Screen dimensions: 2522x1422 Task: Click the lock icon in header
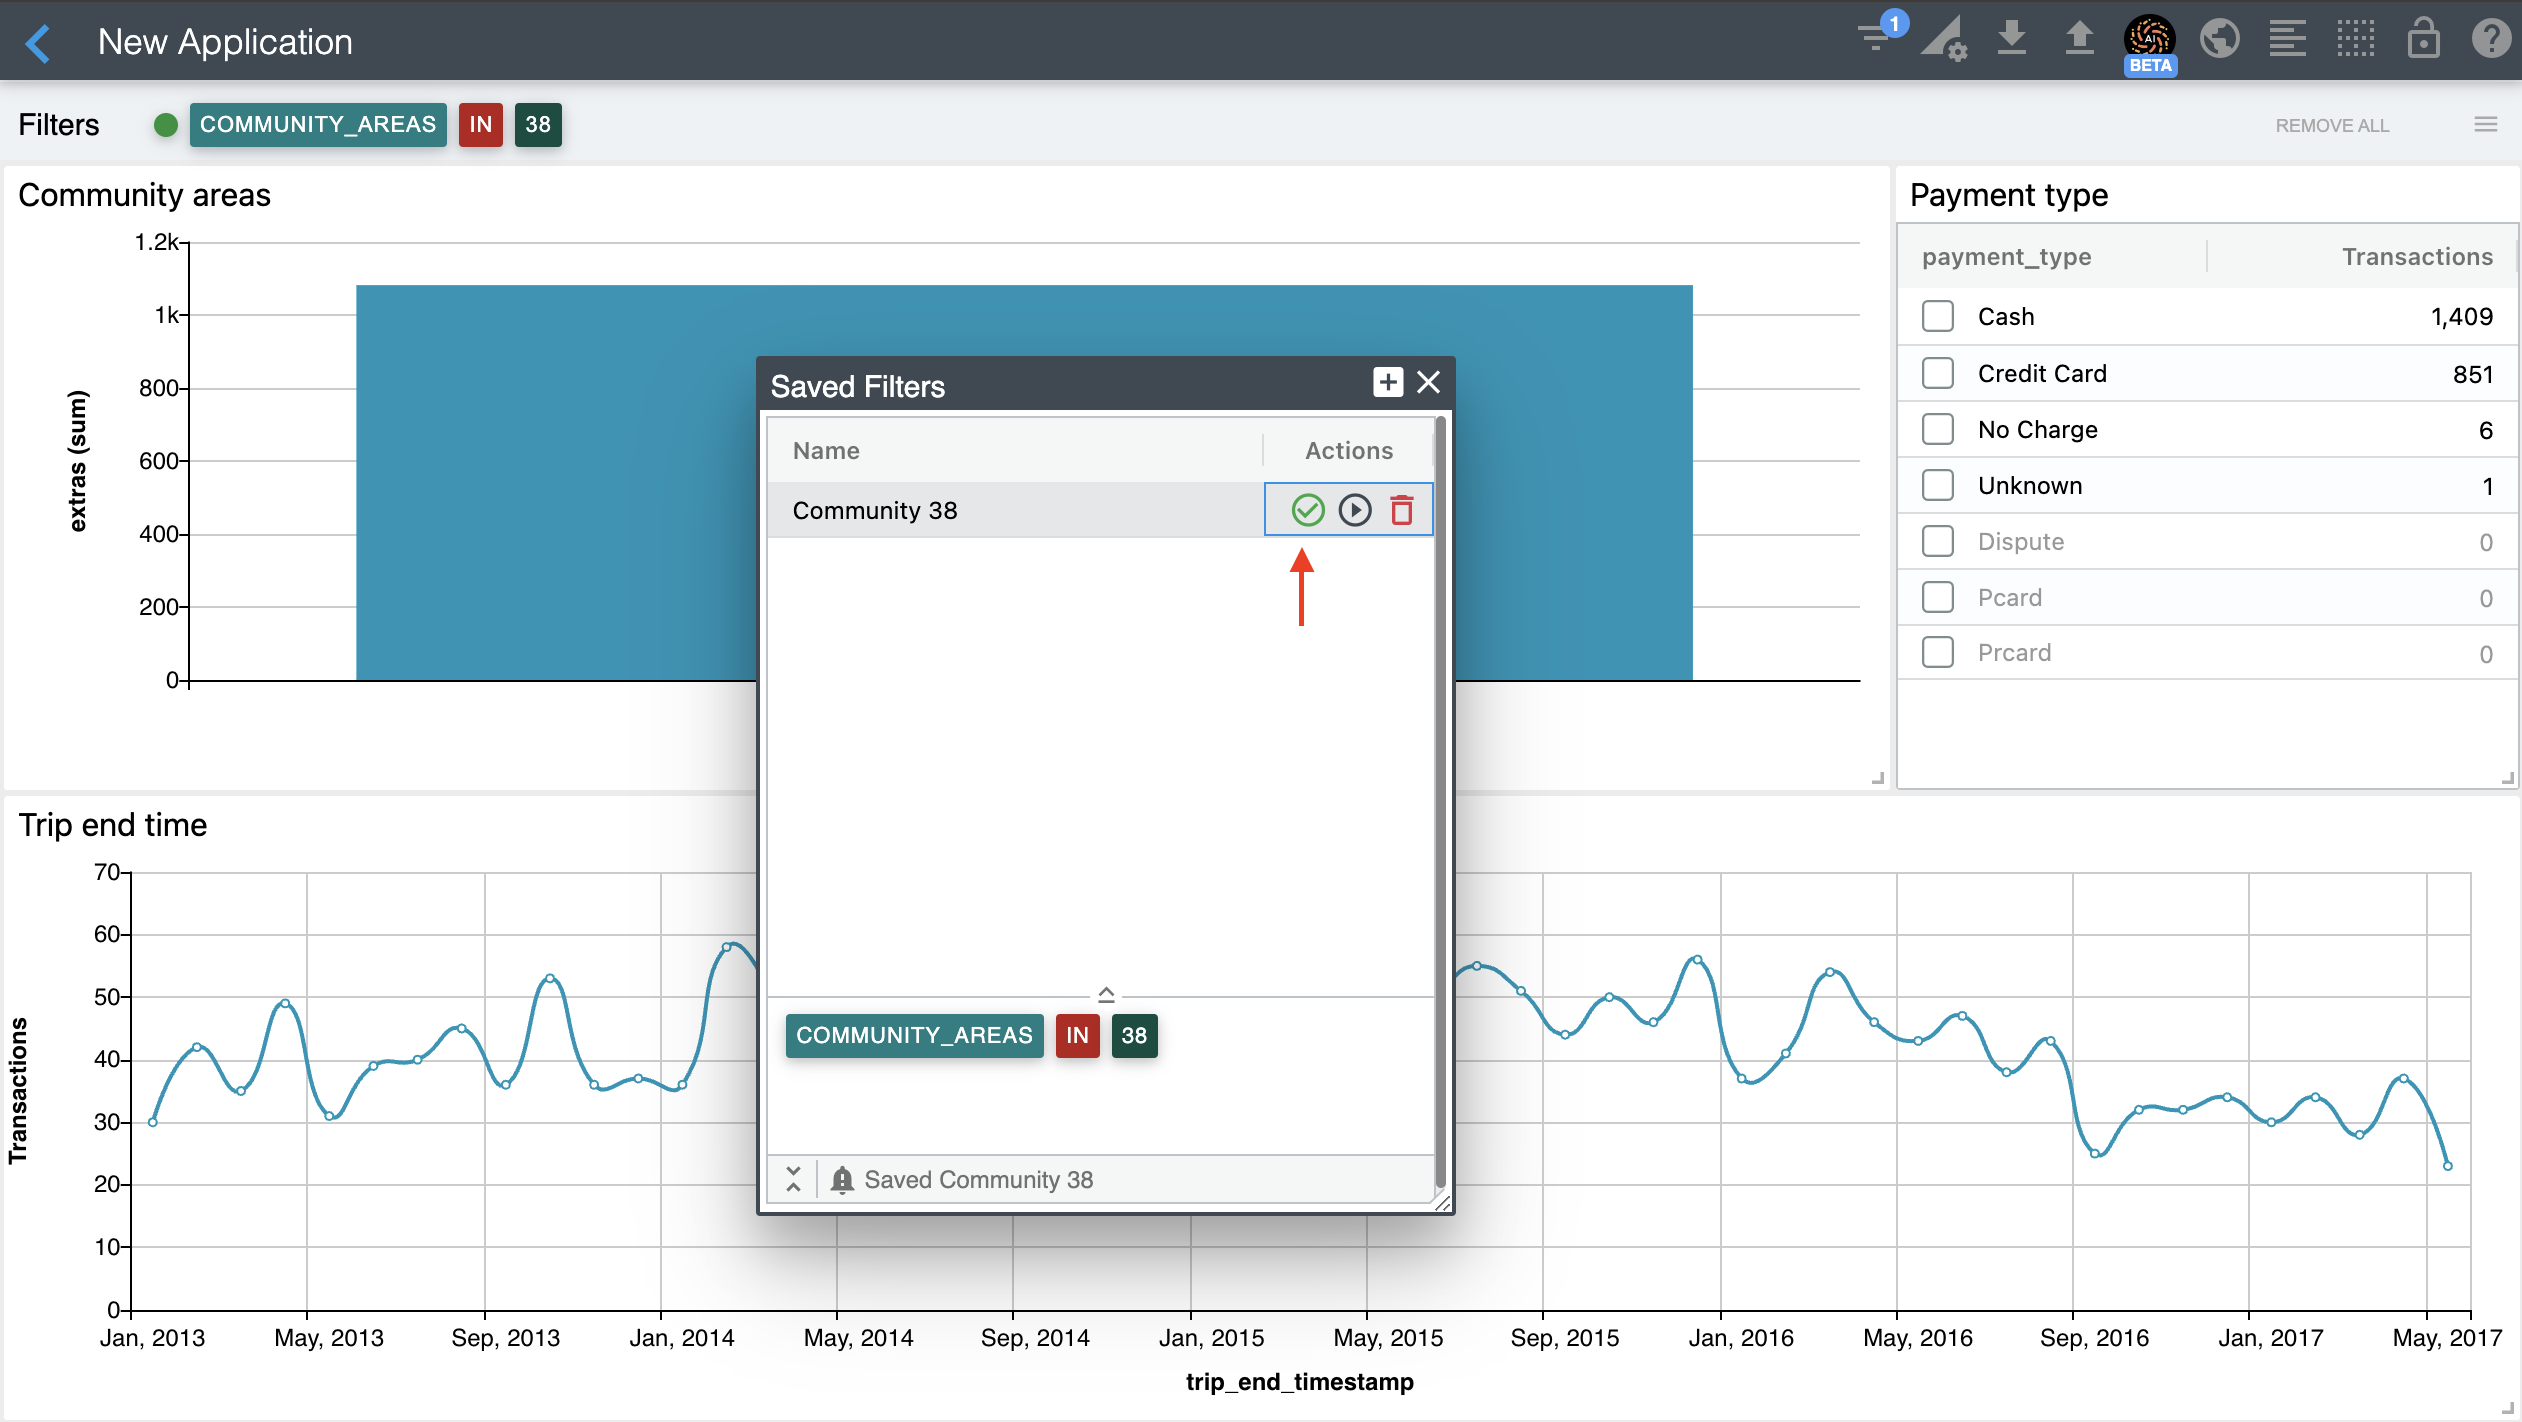2423,39
